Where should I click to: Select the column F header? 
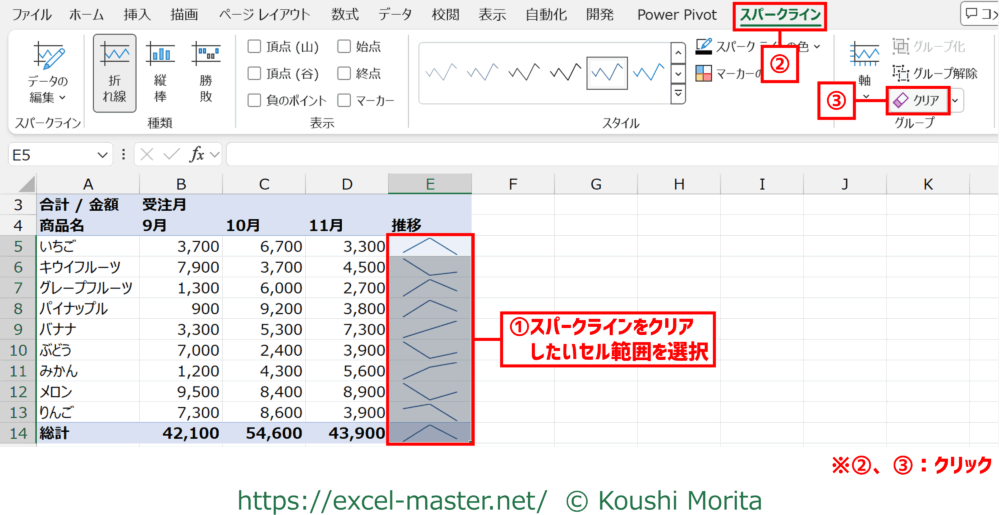pos(512,184)
